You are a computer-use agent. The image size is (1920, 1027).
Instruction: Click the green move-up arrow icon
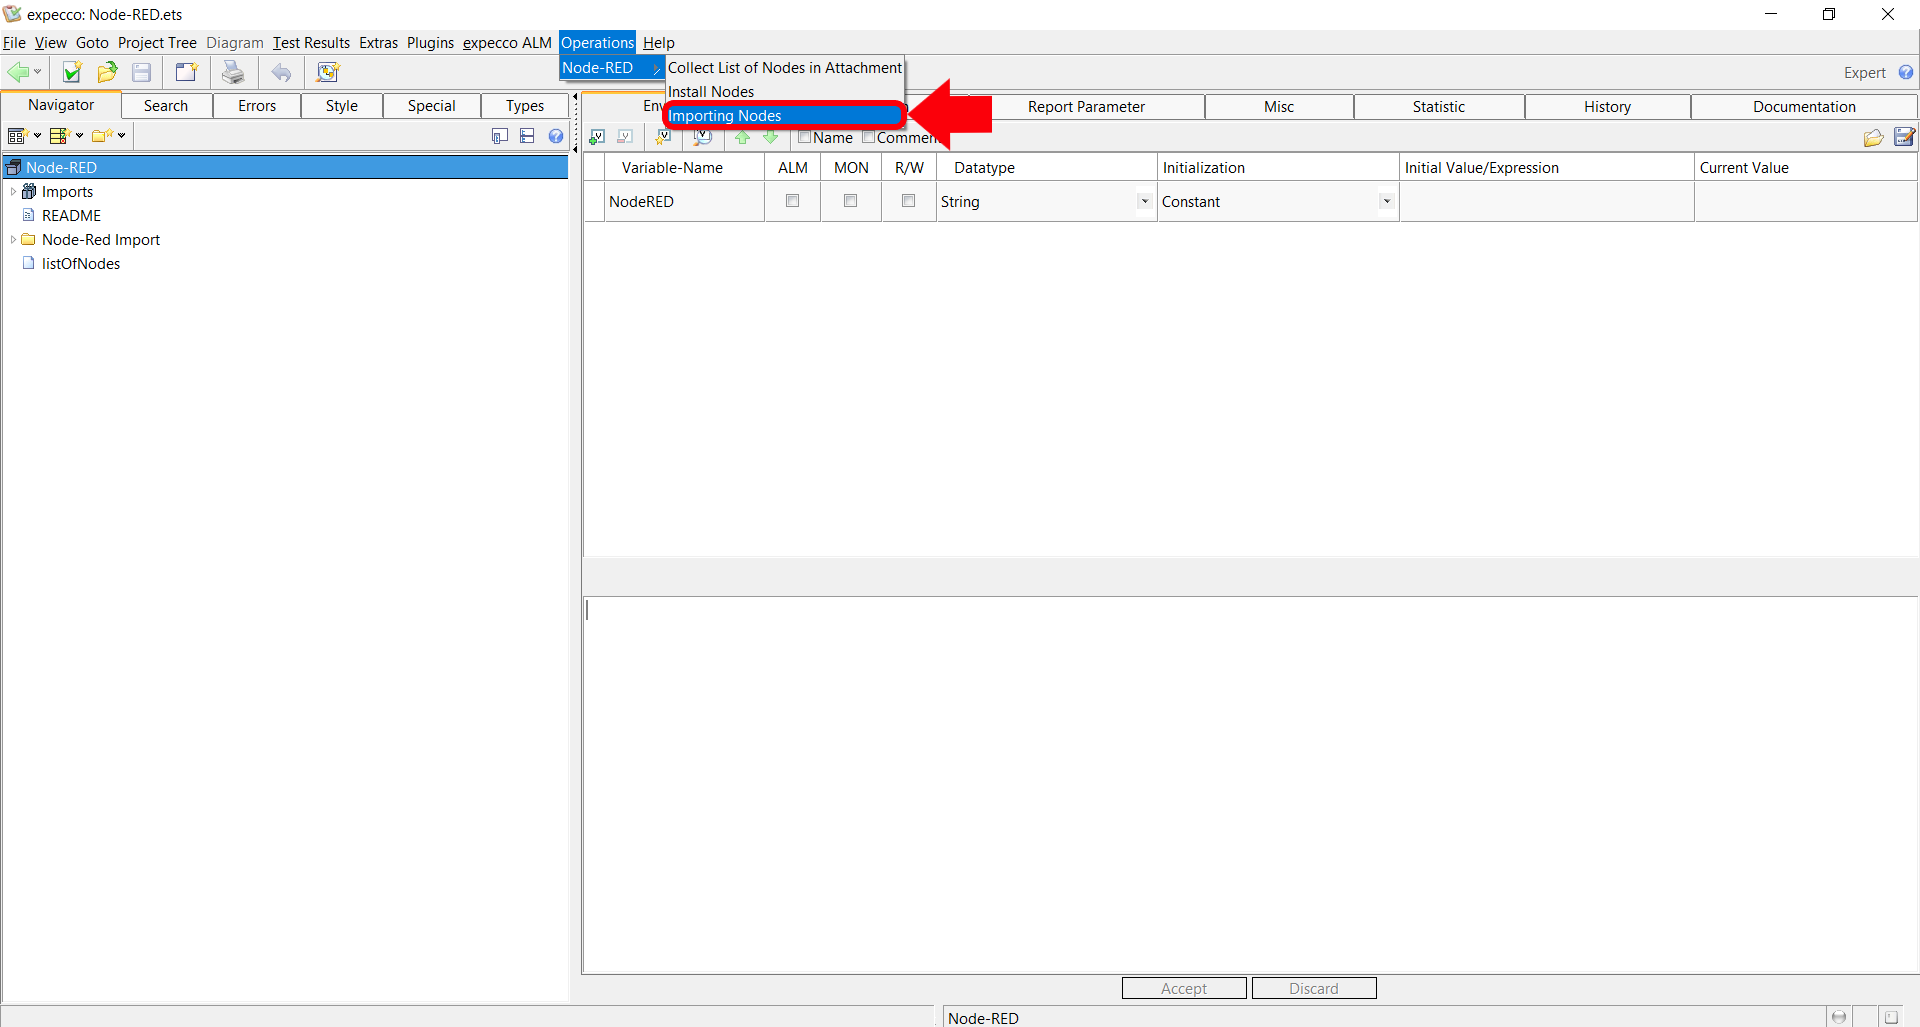point(742,137)
